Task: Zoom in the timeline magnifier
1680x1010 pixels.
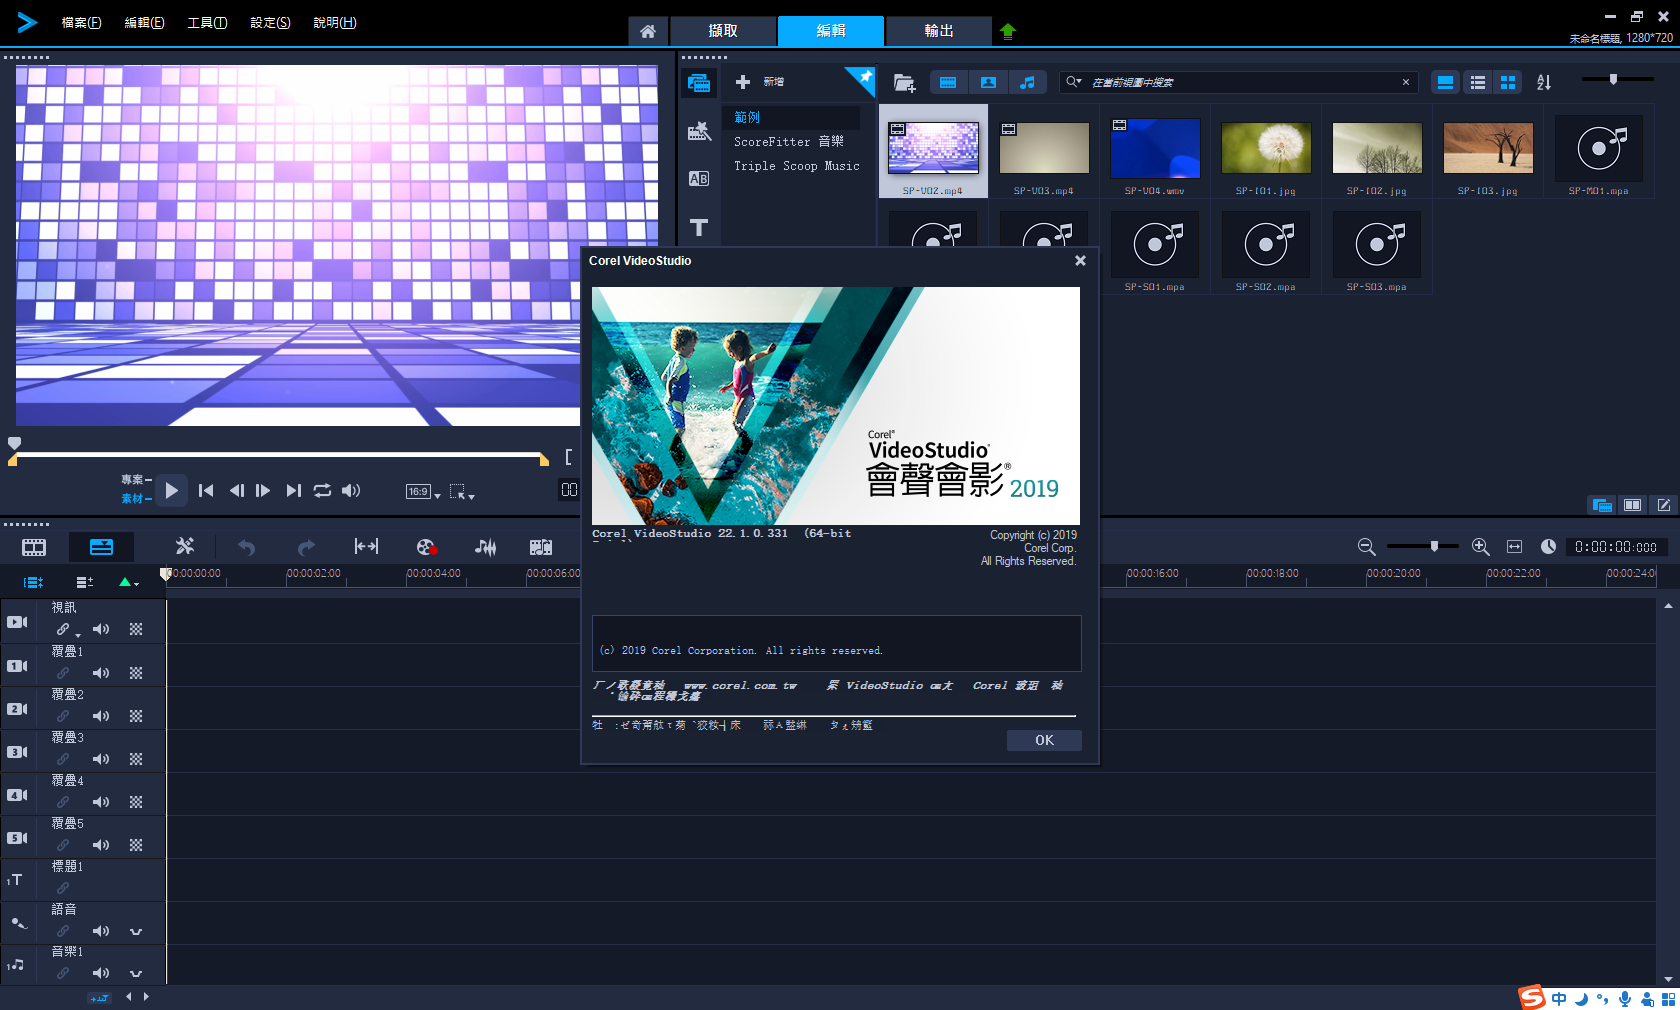Action: 1481,547
